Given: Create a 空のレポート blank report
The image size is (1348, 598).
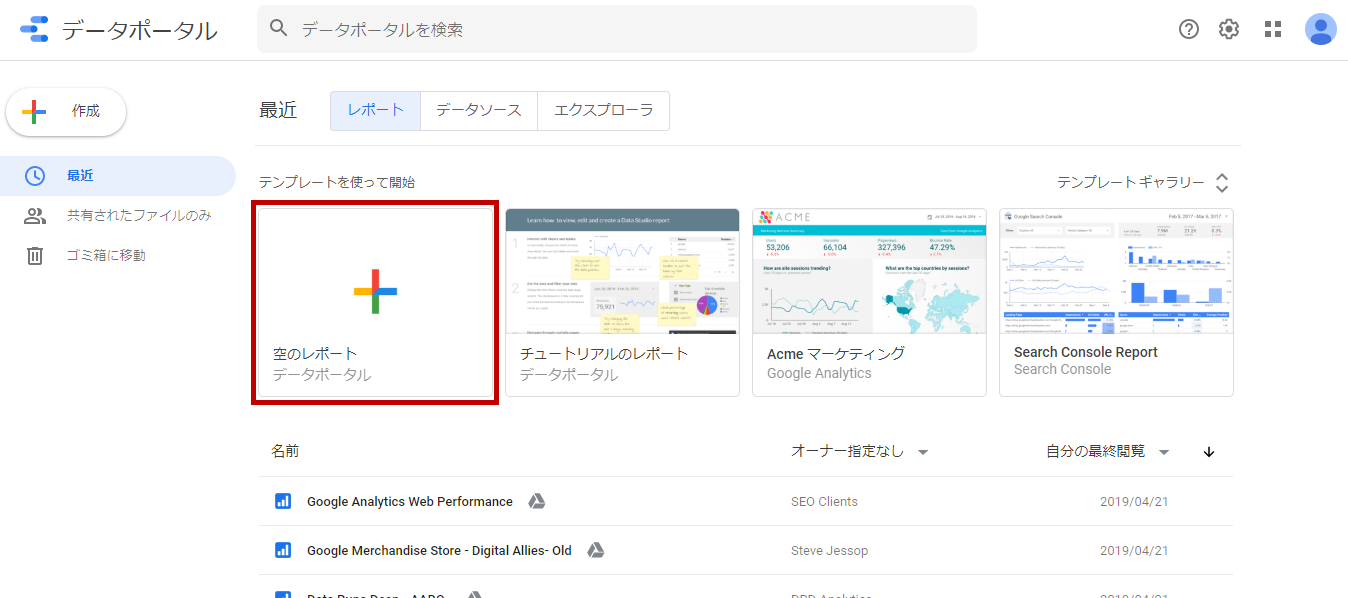Looking at the screenshot, I should tap(375, 303).
